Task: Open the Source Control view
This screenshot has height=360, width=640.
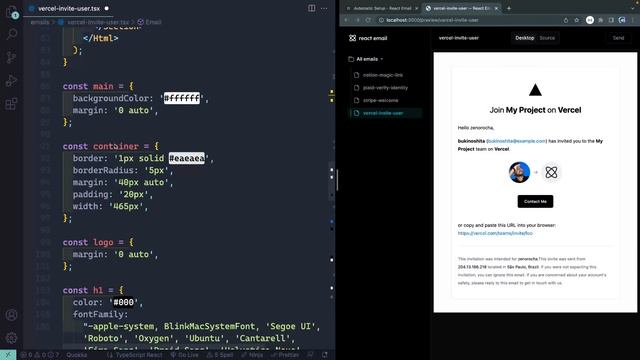Action: coord(11,57)
